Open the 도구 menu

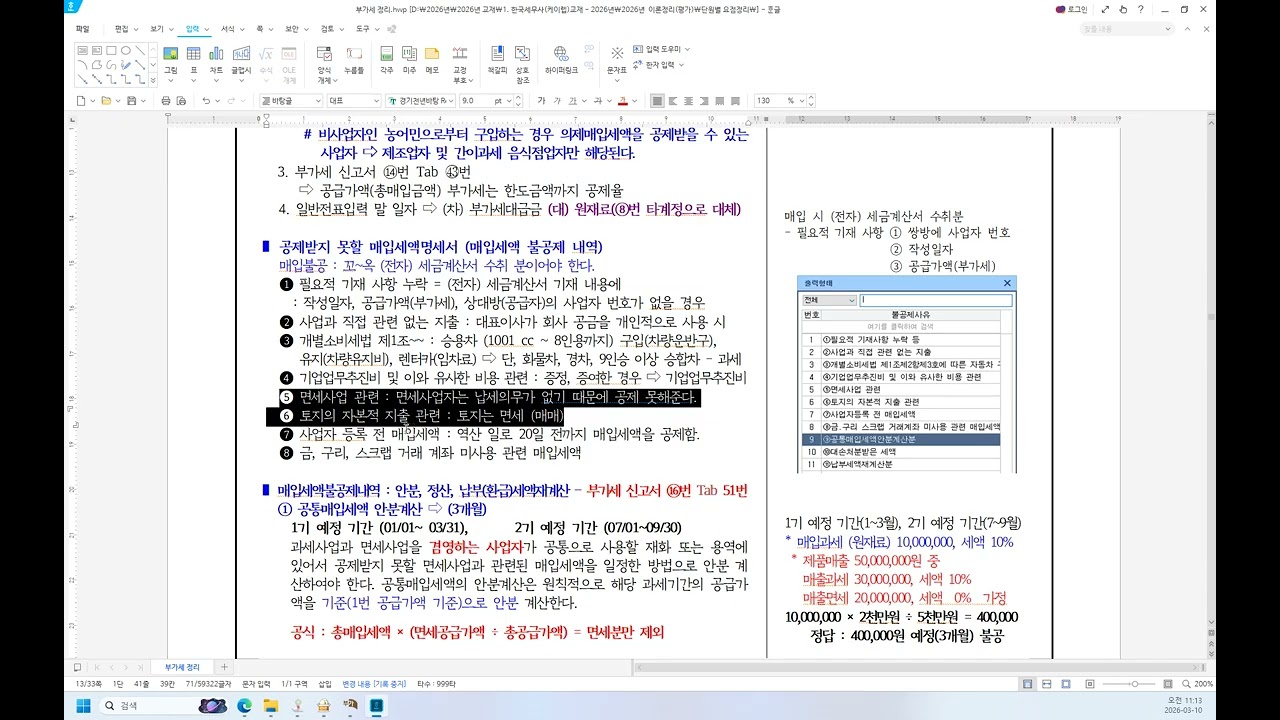[x=362, y=29]
